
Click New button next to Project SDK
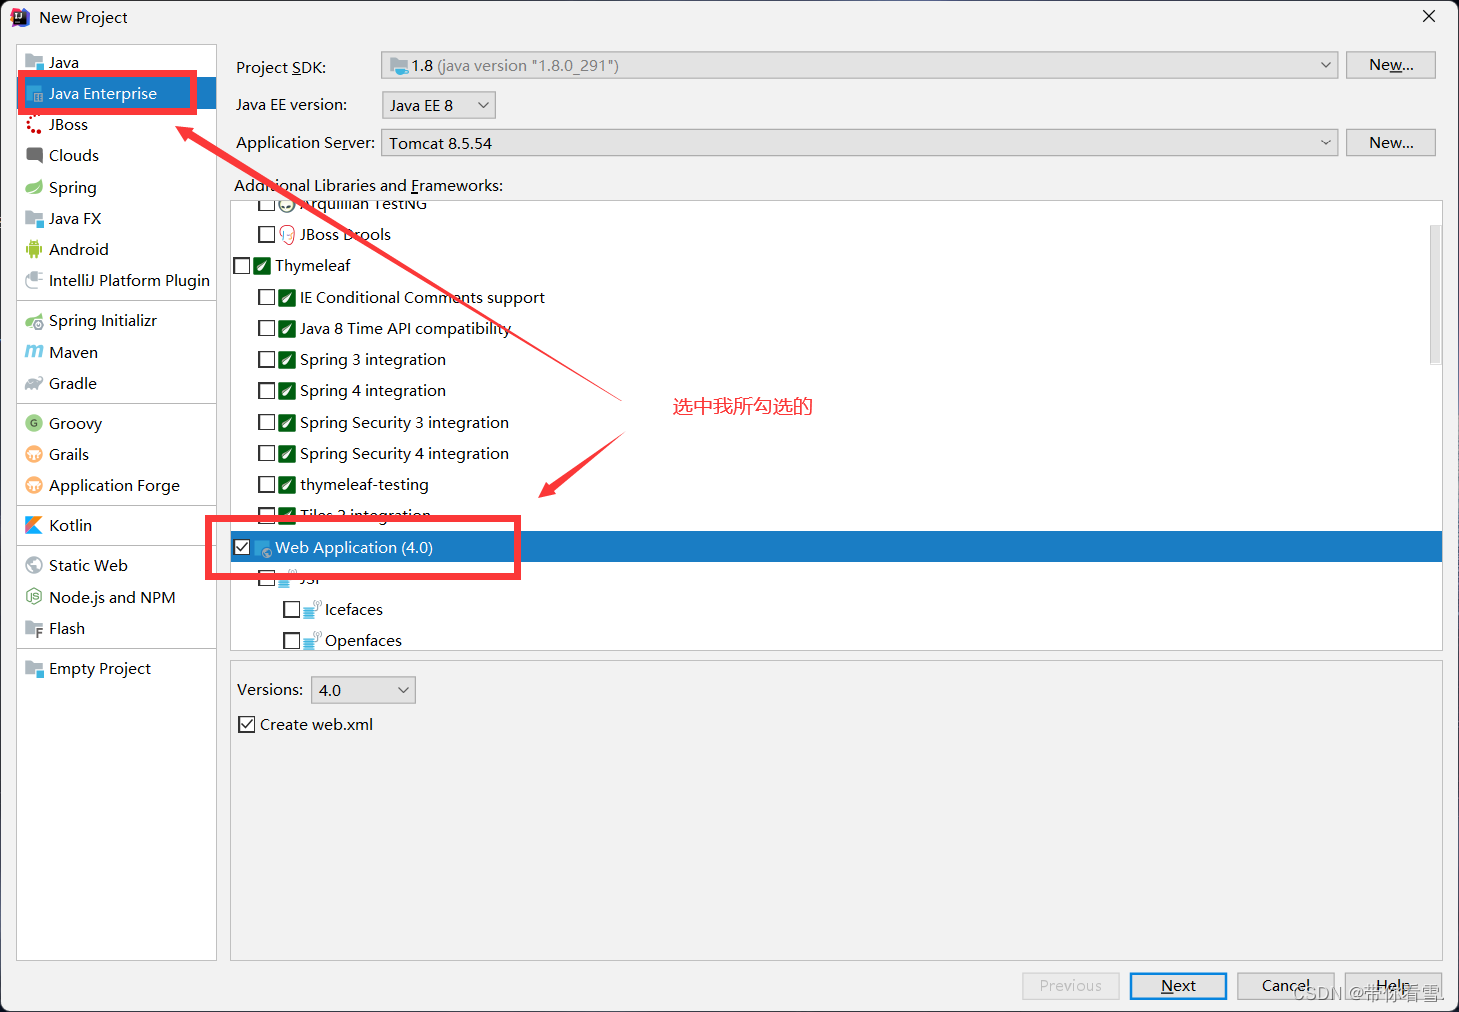[x=1391, y=65]
